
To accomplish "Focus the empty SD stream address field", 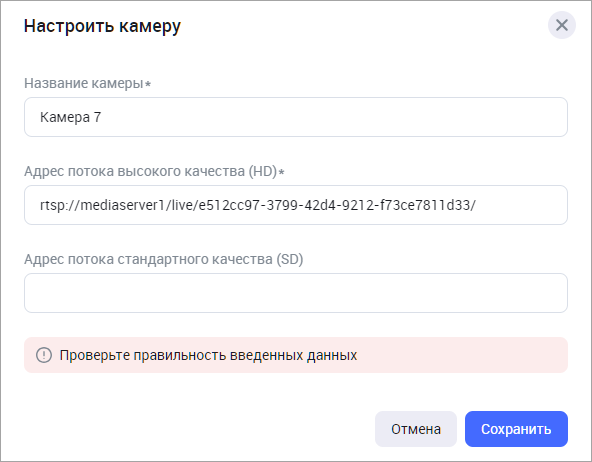I will (x=296, y=293).
